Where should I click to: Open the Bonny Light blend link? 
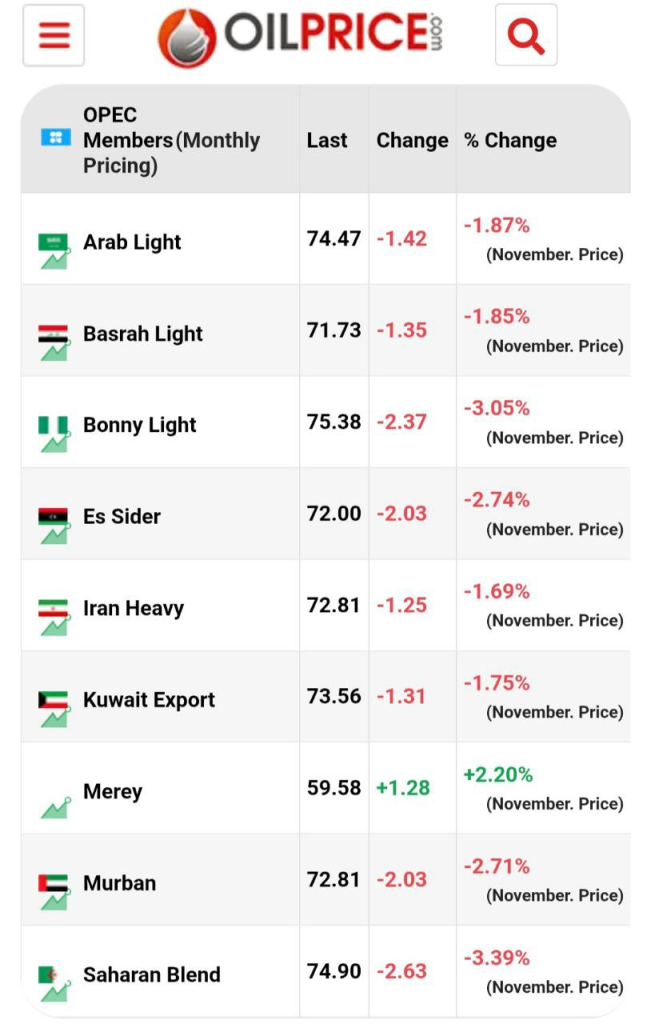click(x=139, y=425)
